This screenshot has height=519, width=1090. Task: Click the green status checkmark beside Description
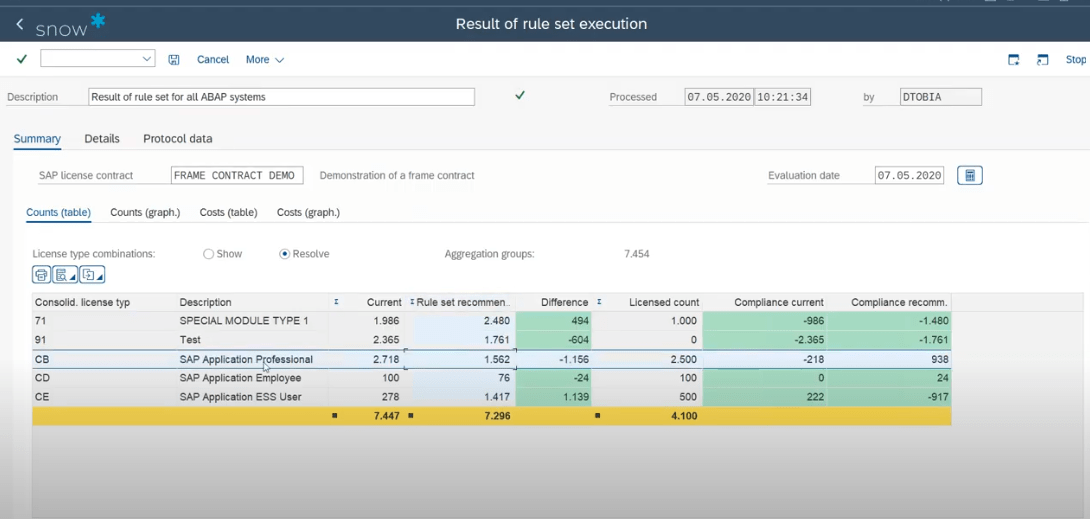coord(519,95)
